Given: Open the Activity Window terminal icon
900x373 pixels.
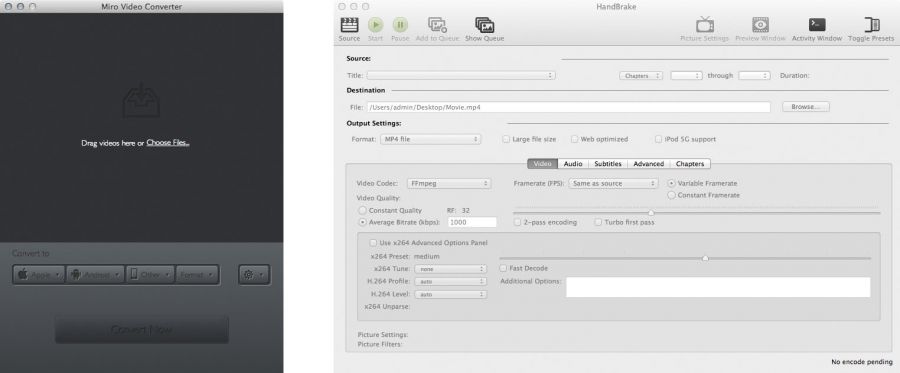Looking at the screenshot, I should tap(817, 25).
